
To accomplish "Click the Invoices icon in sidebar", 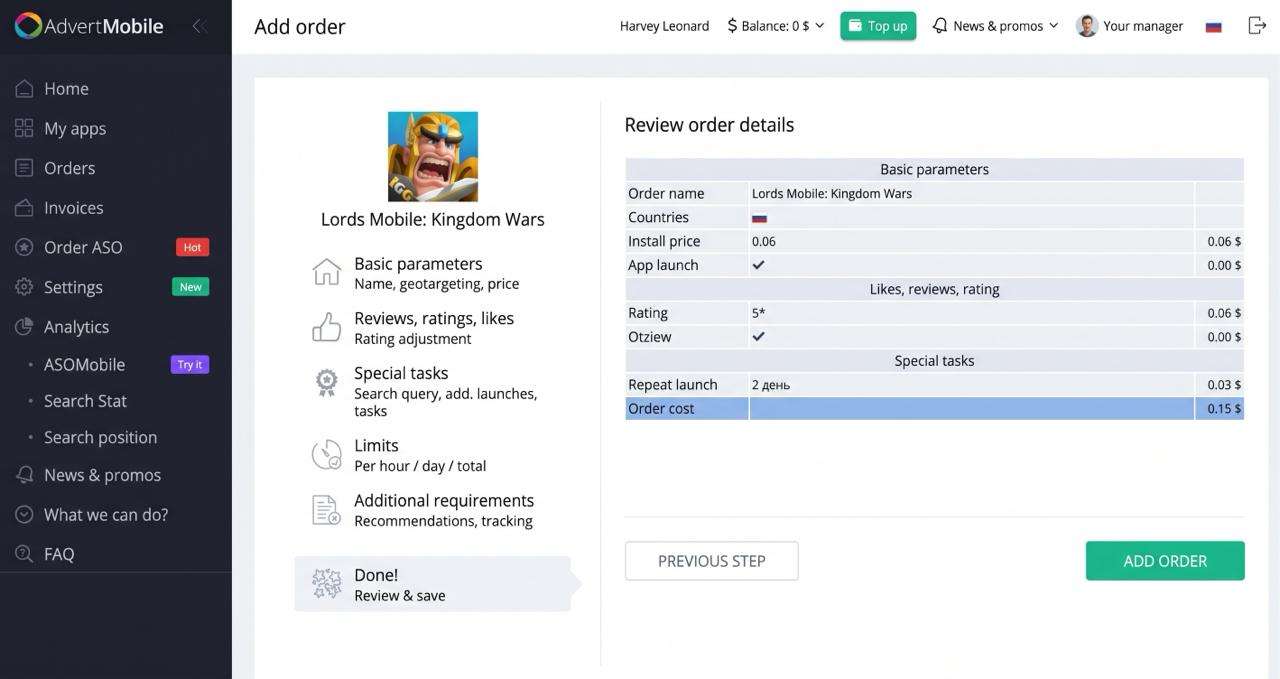I will click(24, 208).
